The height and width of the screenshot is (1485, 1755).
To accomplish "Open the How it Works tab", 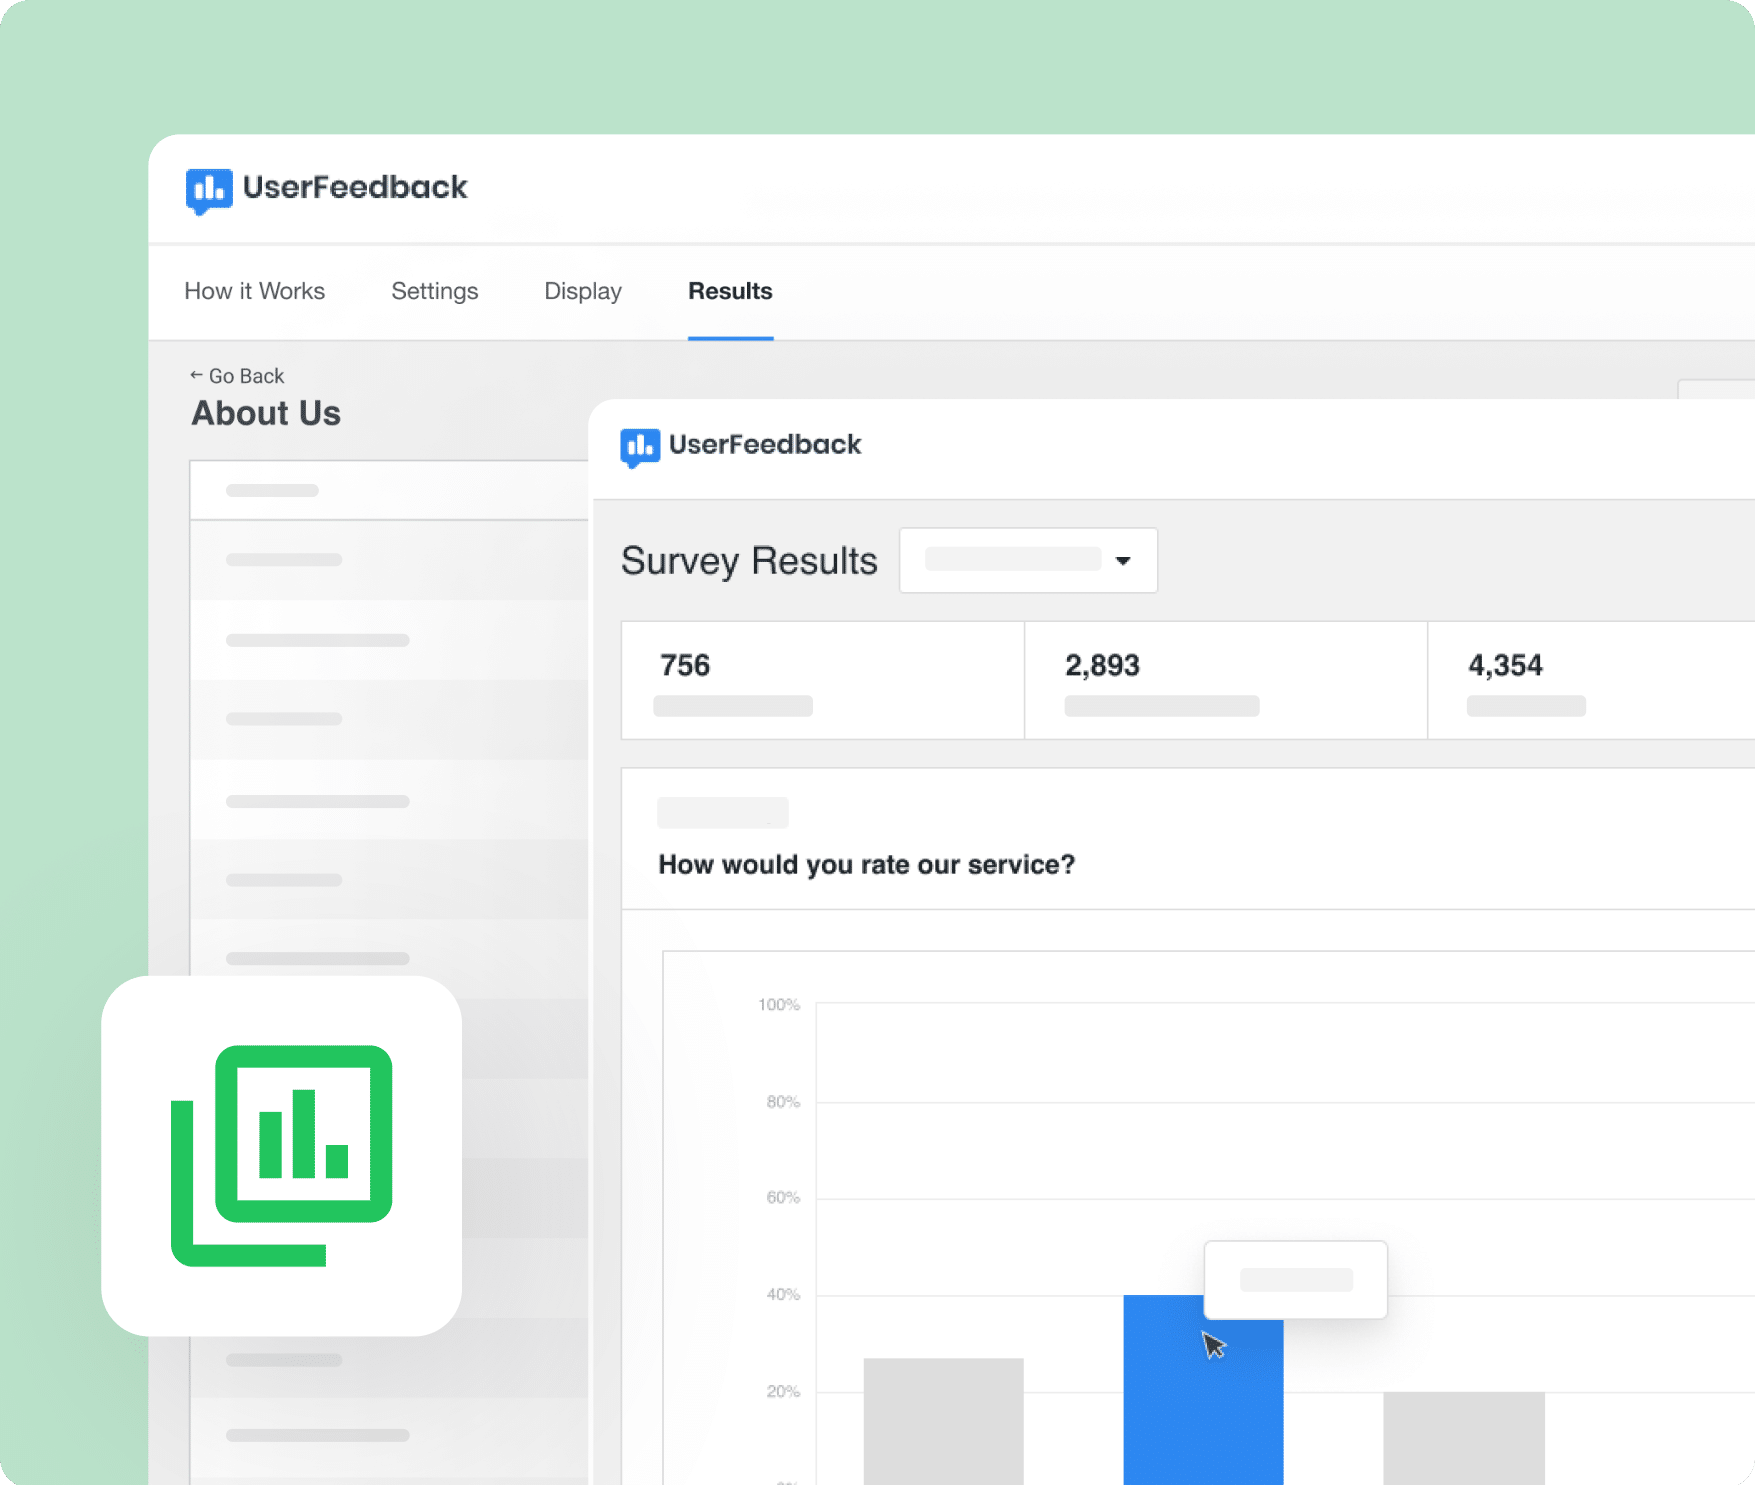I will [x=255, y=291].
